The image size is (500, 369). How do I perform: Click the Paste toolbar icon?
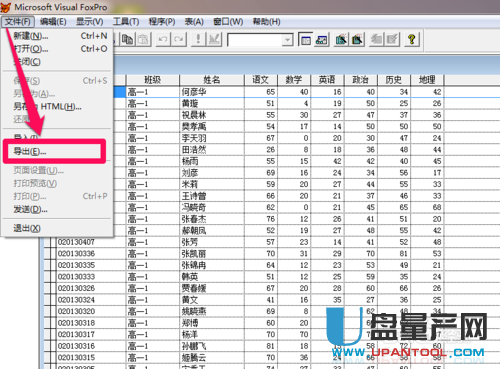point(143,40)
